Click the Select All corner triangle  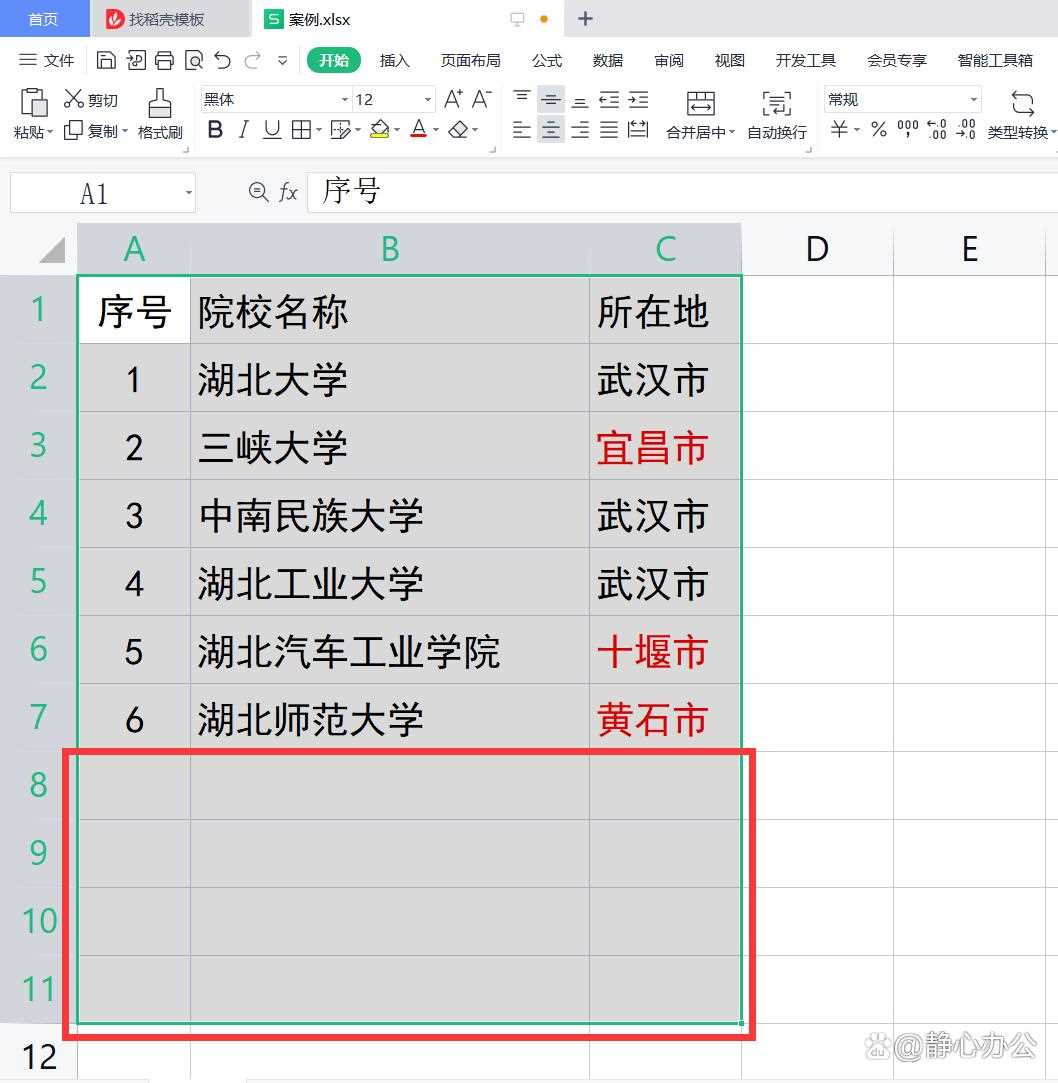click(x=52, y=249)
